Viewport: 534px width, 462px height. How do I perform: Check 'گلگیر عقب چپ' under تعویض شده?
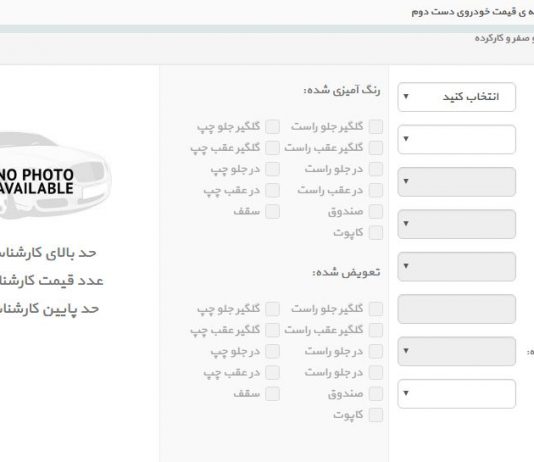tap(273, 330)
